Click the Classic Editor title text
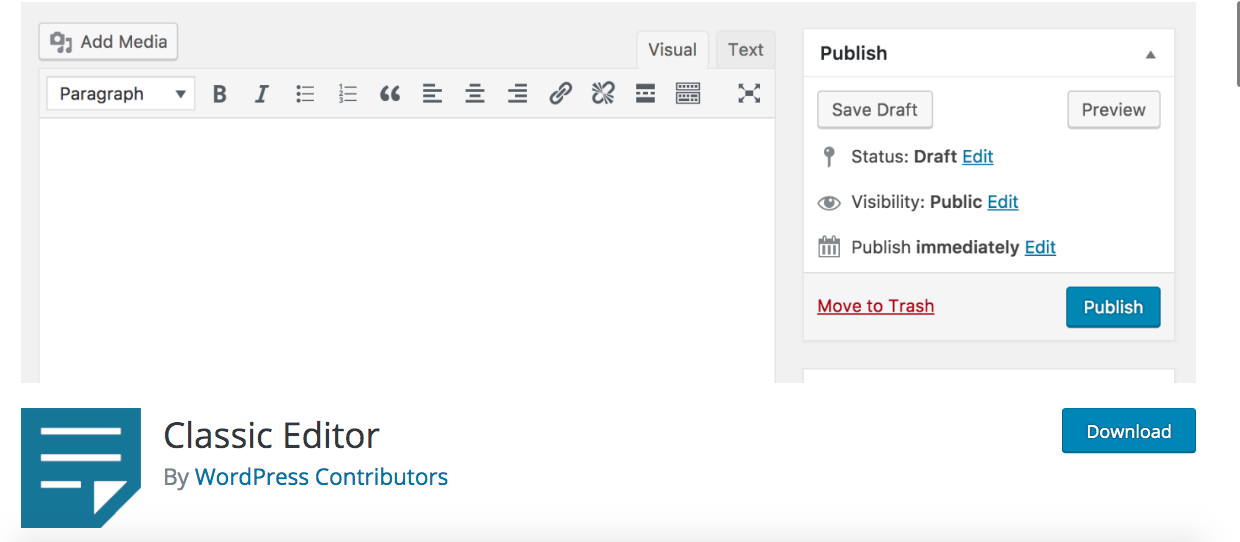1240x542 pixels. [x=271, y=435]
